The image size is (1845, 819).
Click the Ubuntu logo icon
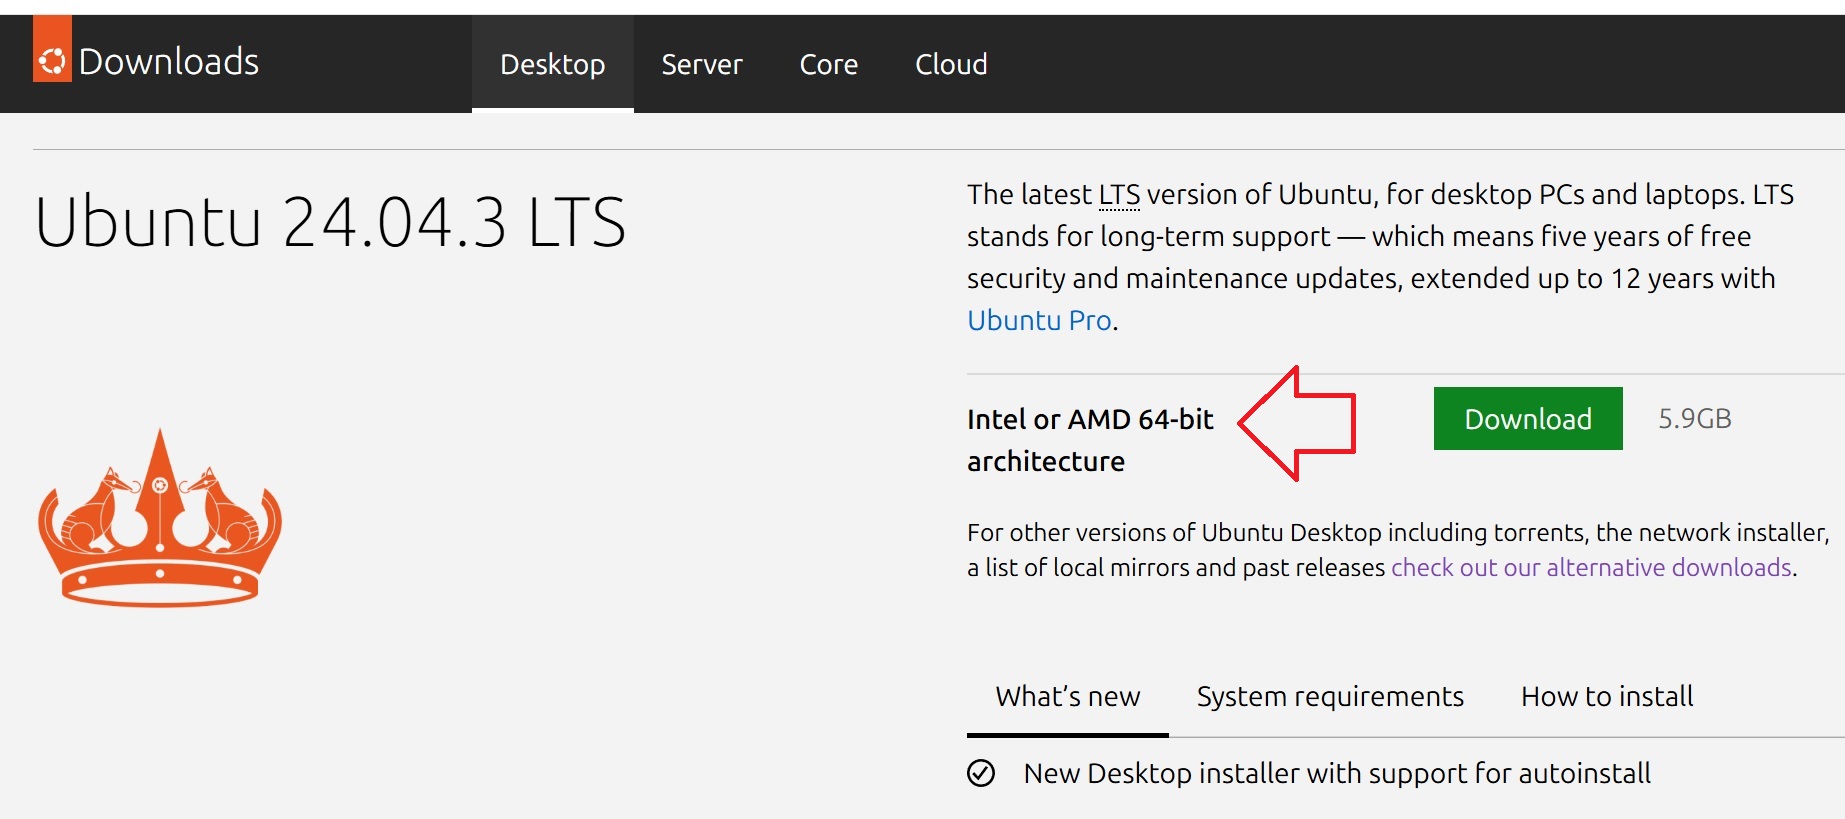pyautogui.click(x=52, y=61)
